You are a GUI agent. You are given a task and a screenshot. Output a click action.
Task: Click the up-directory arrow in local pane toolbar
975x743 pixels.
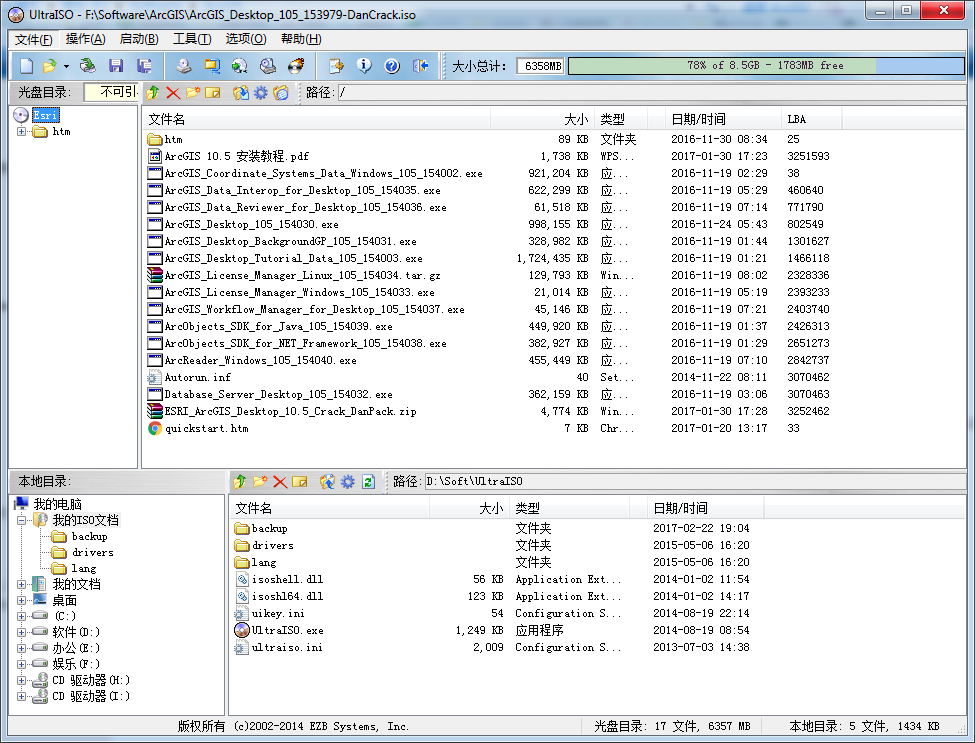[x=240, y=482]
